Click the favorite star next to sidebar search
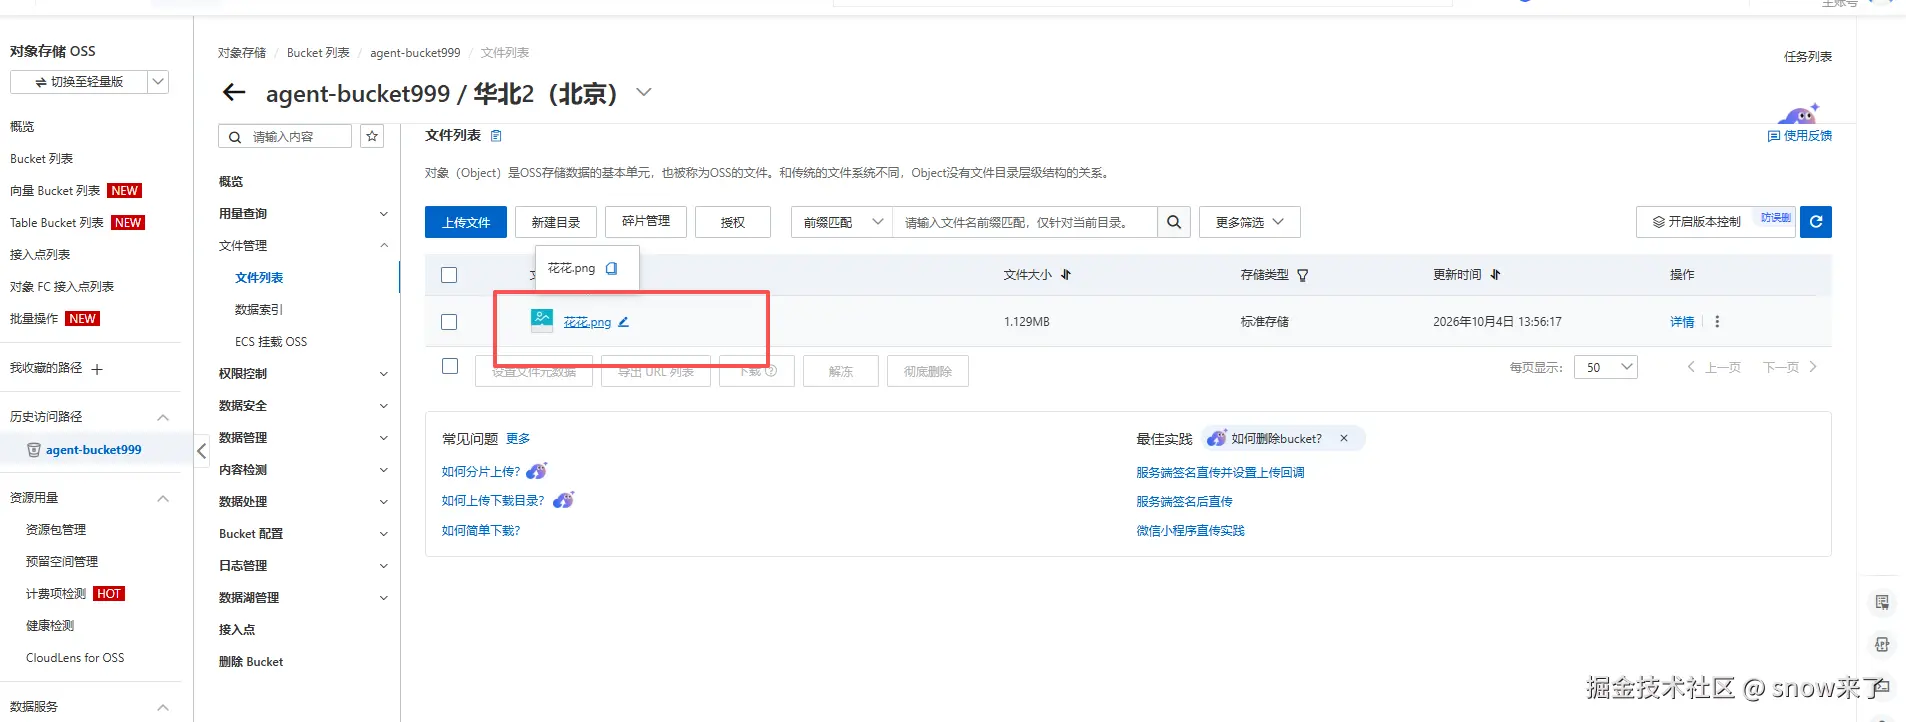The width and height of the screenshot is (1906, 722). click(372, 136)
